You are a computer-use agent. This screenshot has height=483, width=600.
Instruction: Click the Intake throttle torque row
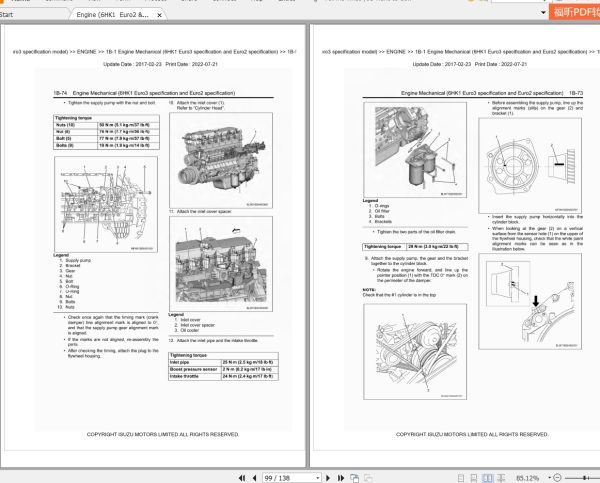(223, 376)
